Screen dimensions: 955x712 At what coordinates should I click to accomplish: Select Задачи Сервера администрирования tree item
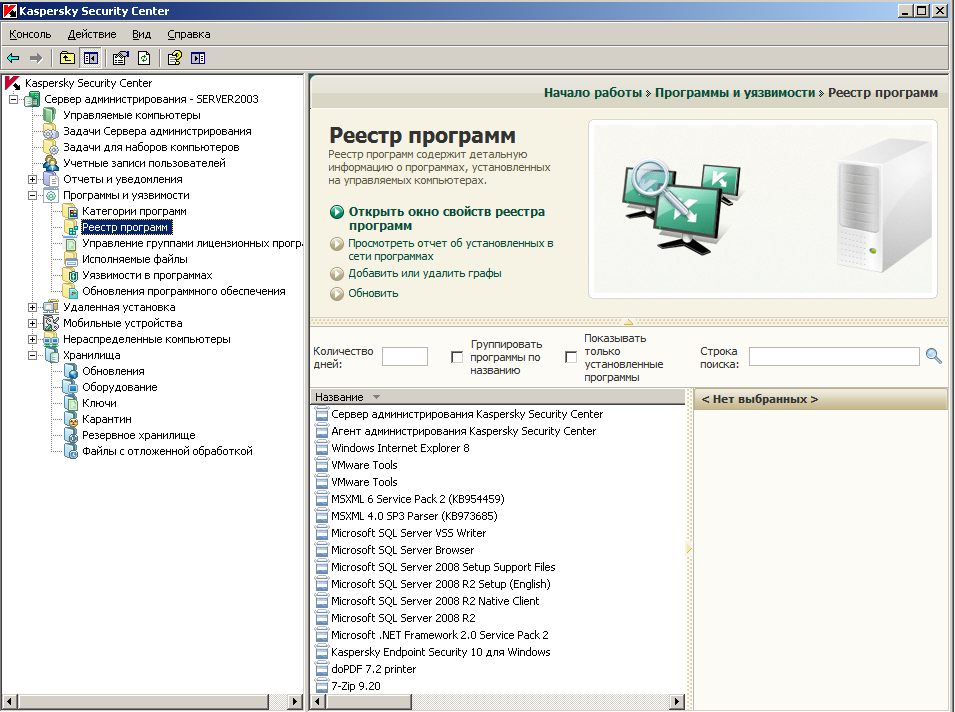(157, 132)
